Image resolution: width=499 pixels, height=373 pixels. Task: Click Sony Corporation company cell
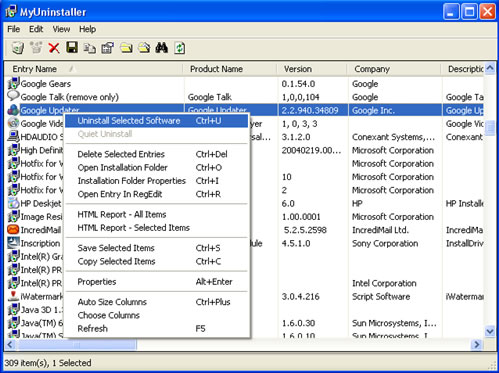coord(385,243)
